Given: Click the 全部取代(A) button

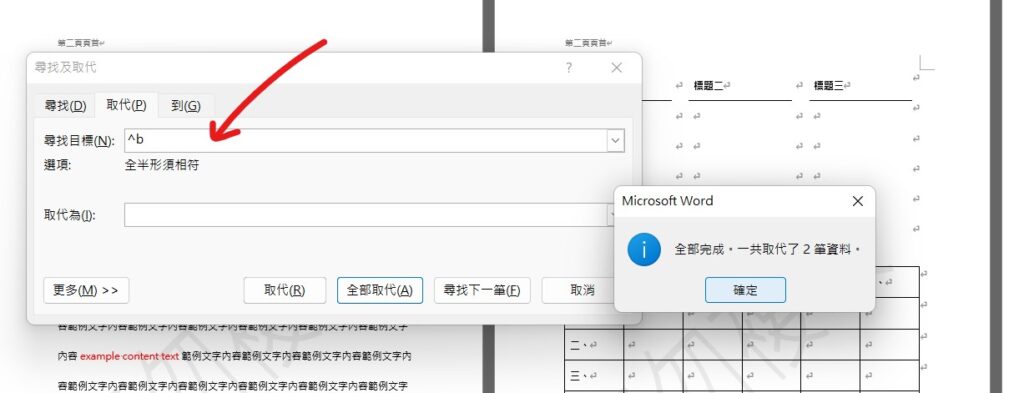Looking at the screenshot, I should [380, 291].
